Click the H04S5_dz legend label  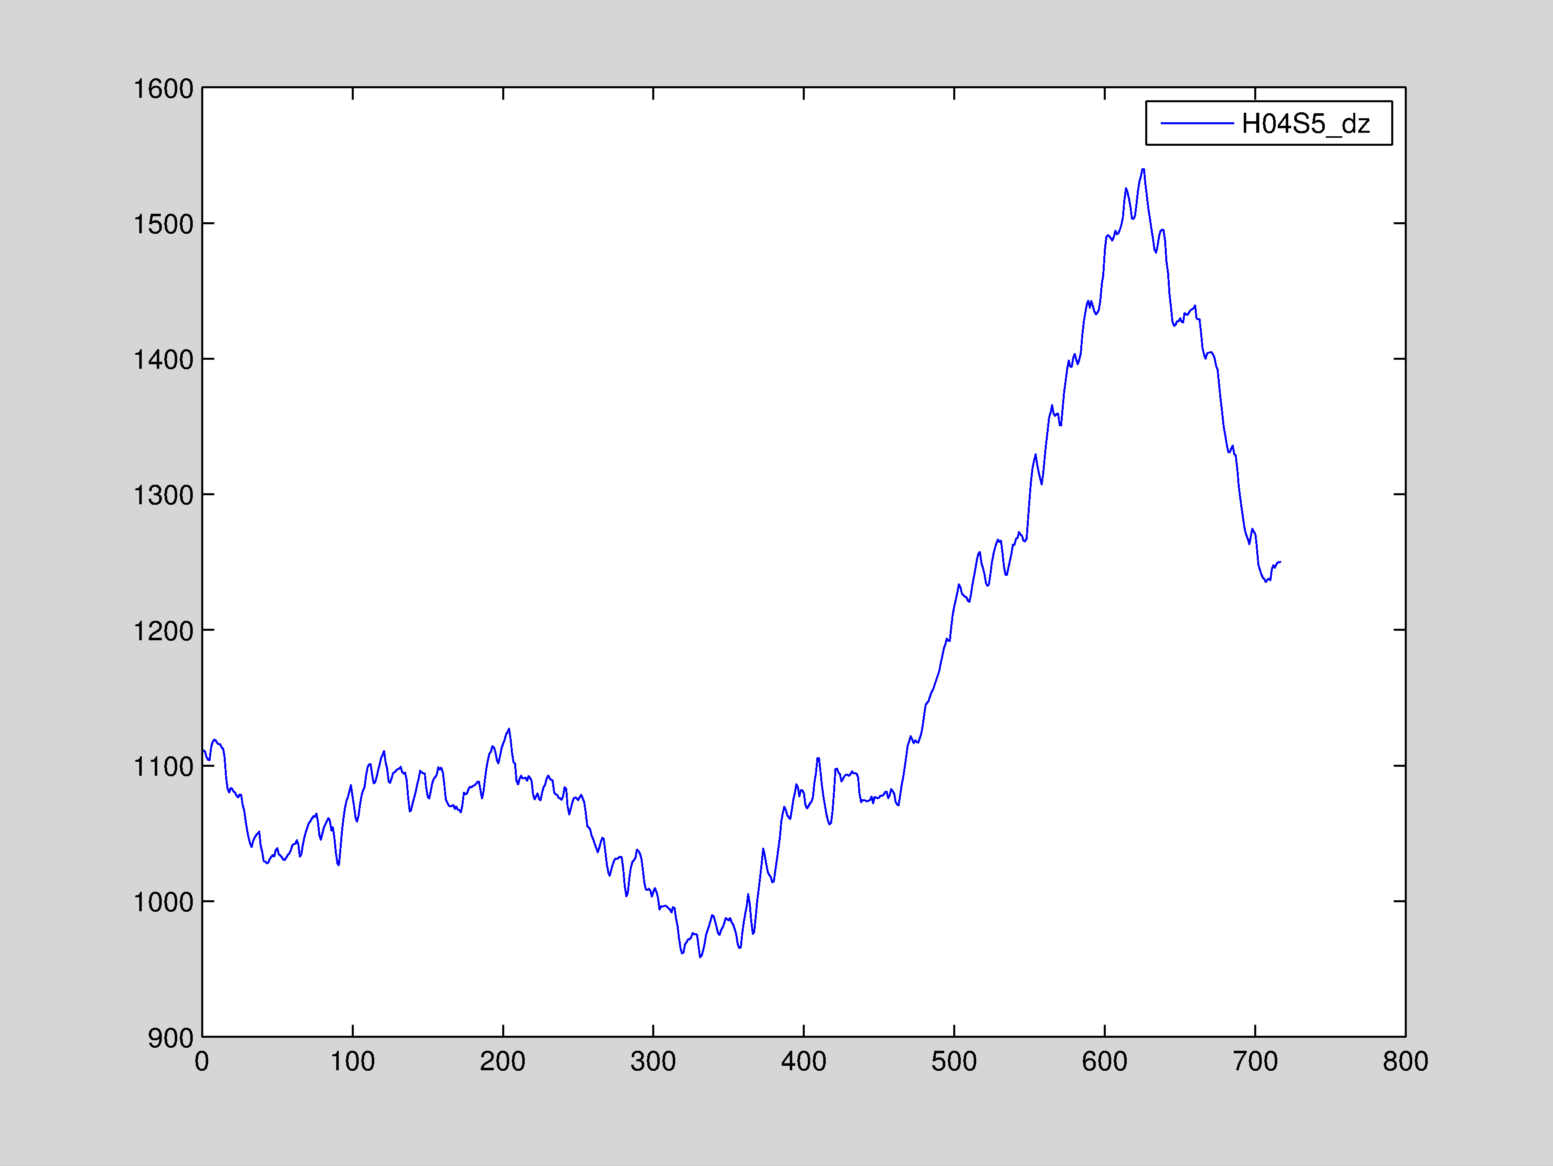(x=1305, y=124)
